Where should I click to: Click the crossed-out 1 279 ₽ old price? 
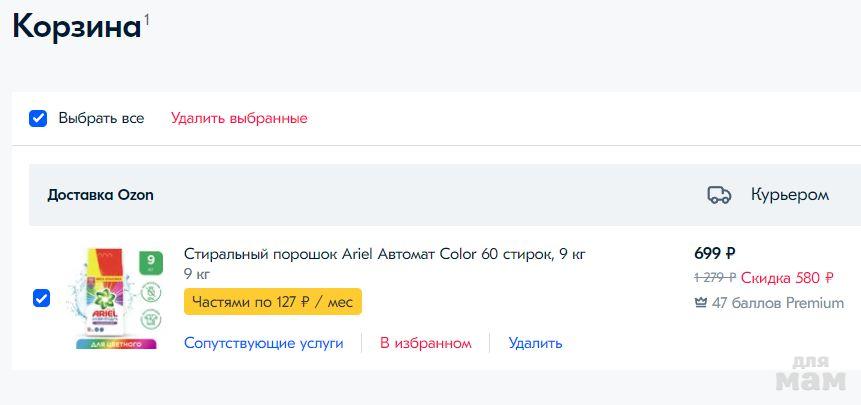[714, 278]
